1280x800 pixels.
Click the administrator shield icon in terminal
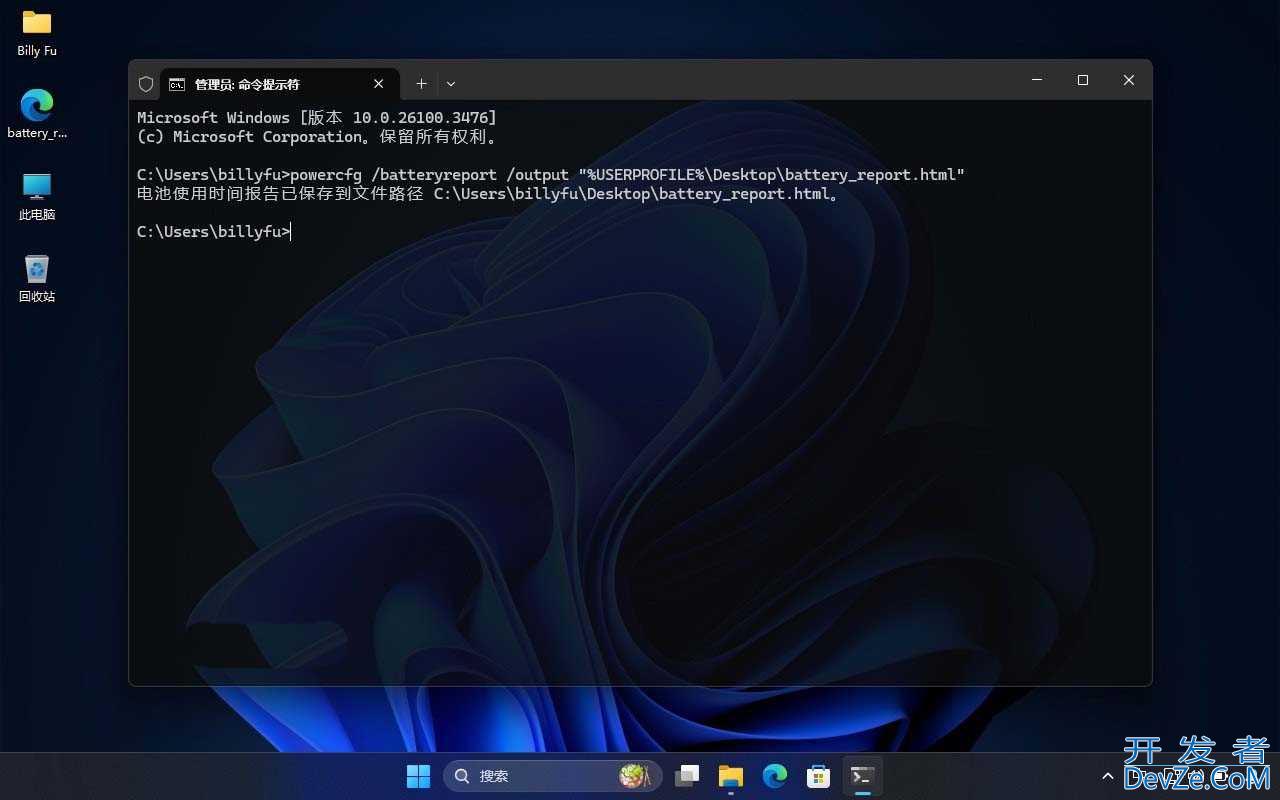[x=146, y=84]
